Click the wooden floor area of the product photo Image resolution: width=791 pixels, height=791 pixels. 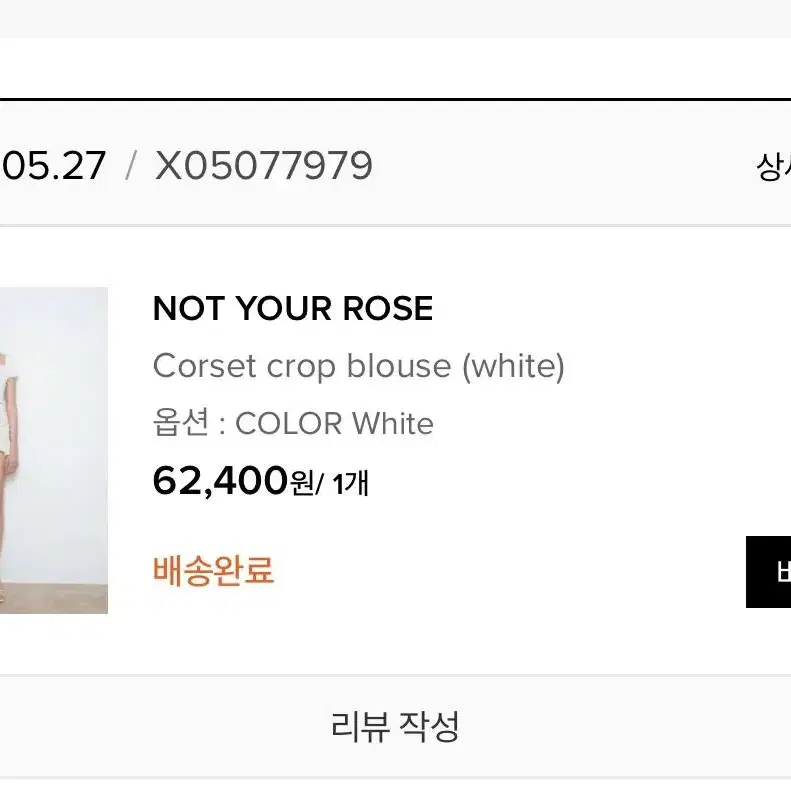[53, 599]
